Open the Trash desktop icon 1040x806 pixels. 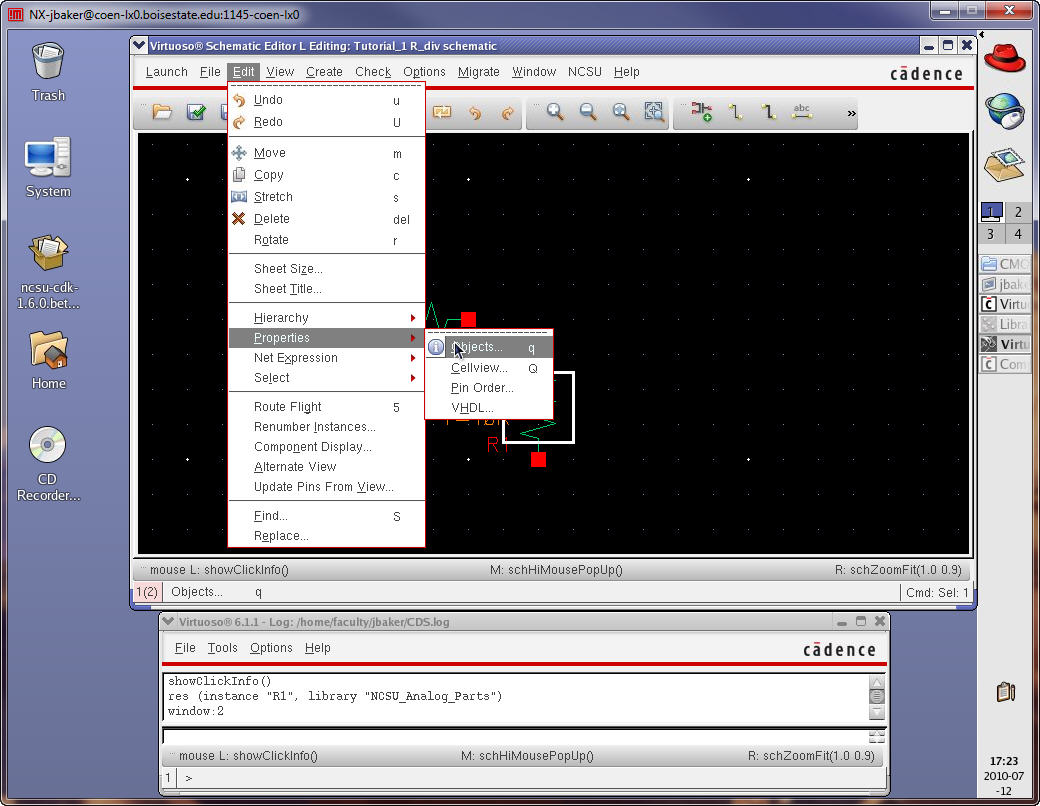coord(47,70)
